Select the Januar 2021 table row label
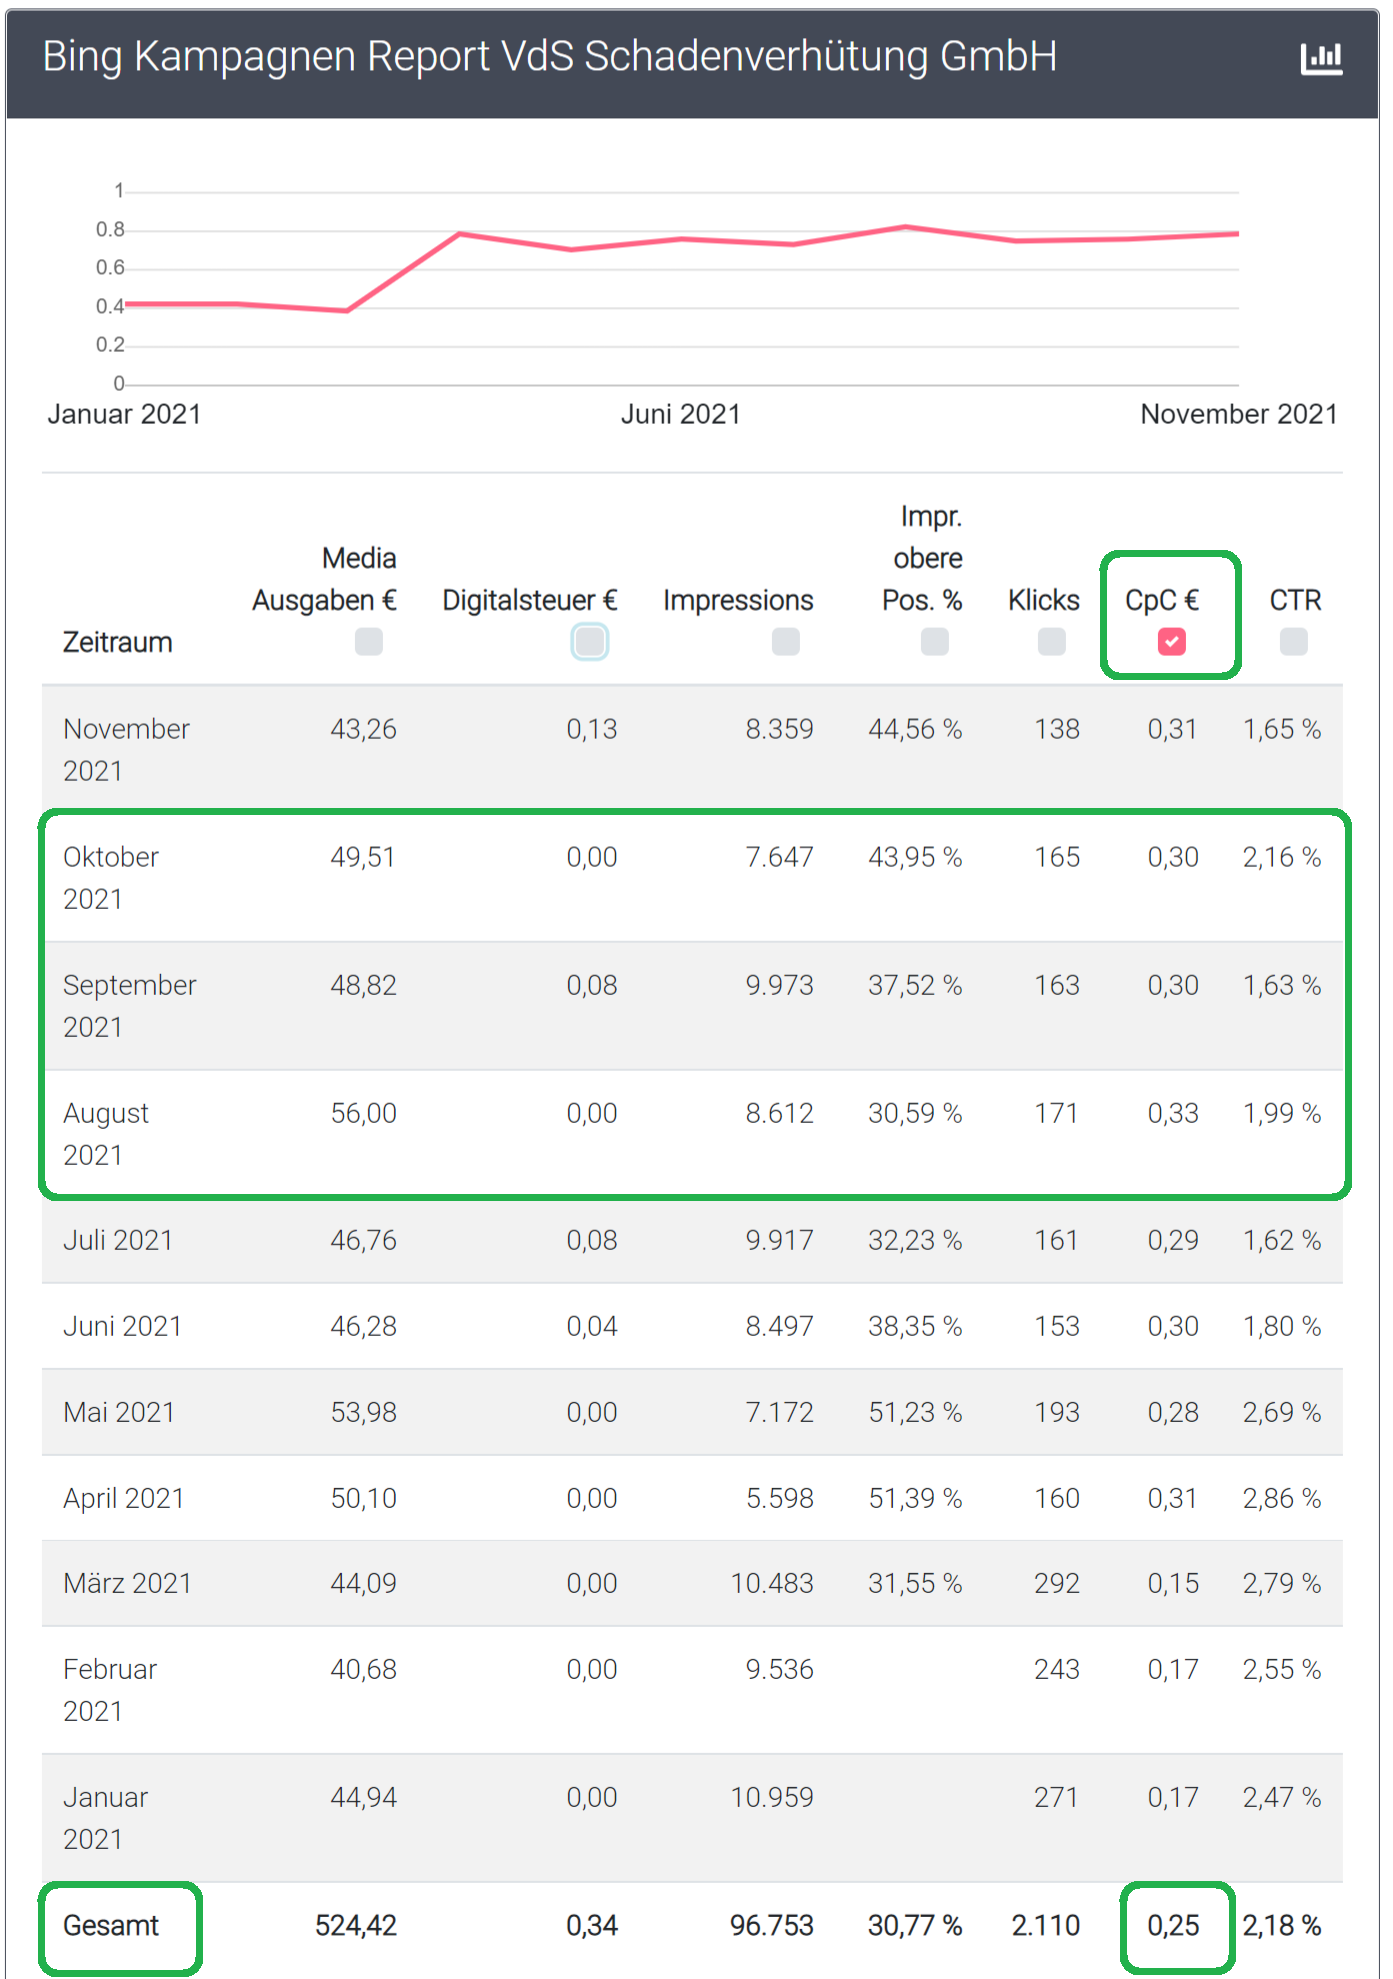 tap(106, 1818)
